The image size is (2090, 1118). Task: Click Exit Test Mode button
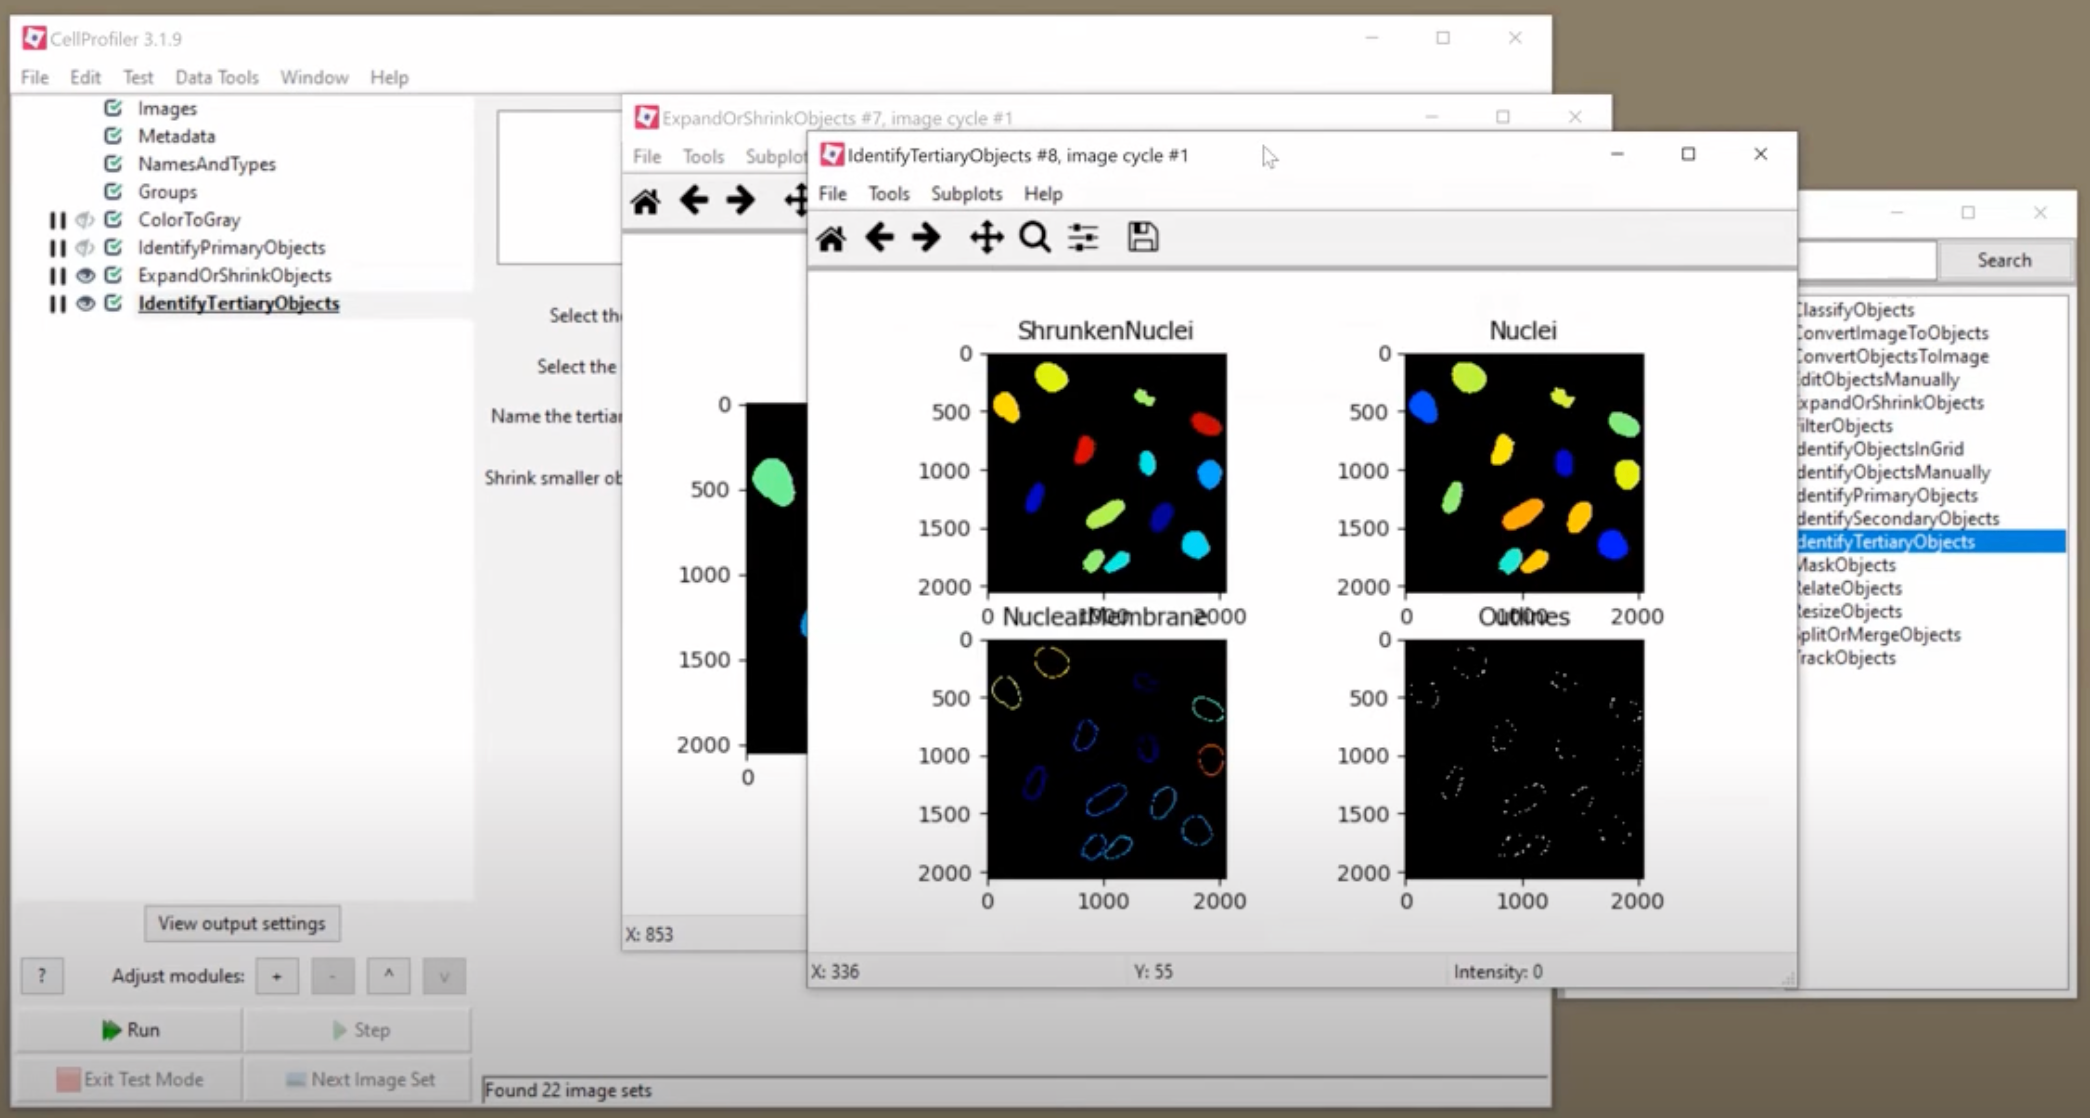click(130, 1080)
